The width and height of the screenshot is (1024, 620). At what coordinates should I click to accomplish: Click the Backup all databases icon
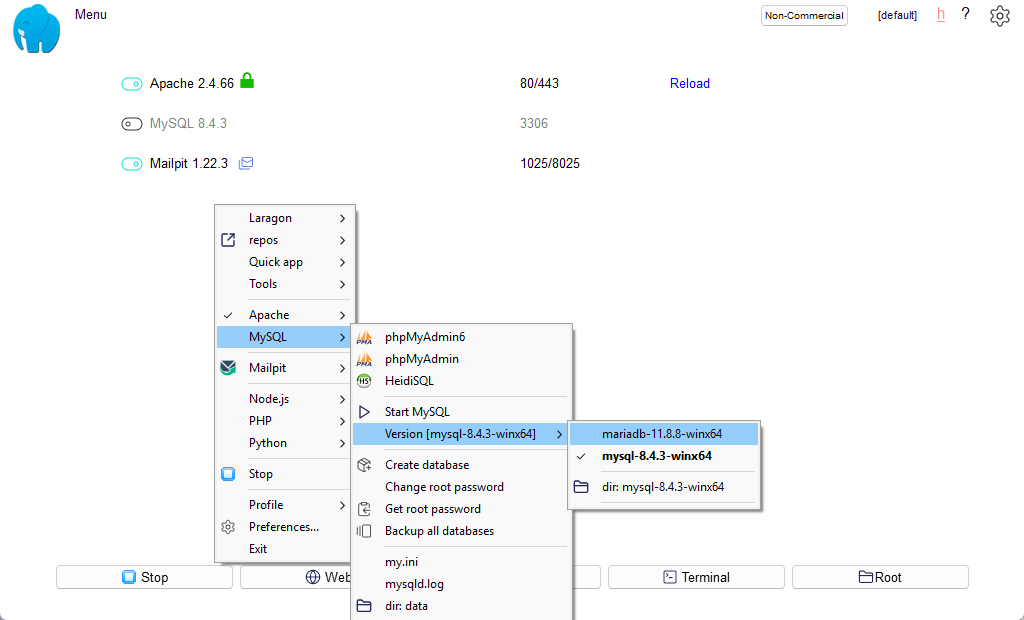[x=364, y=531]
